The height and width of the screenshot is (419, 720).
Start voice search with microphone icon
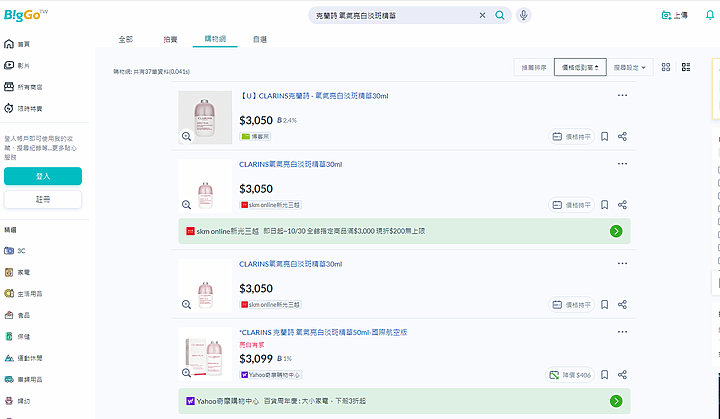point(523,15)
